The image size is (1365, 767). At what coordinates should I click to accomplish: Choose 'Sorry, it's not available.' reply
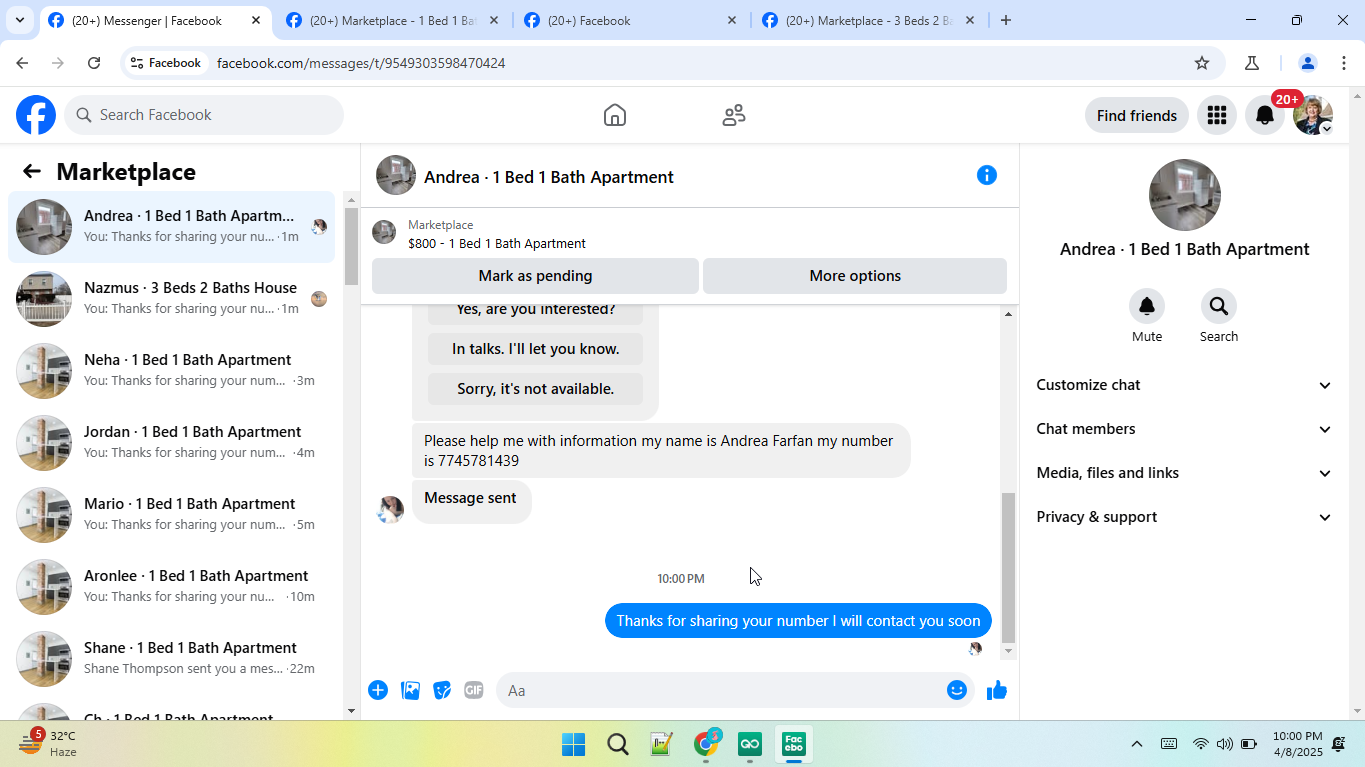pyautogui.click(x=535, y=389)
